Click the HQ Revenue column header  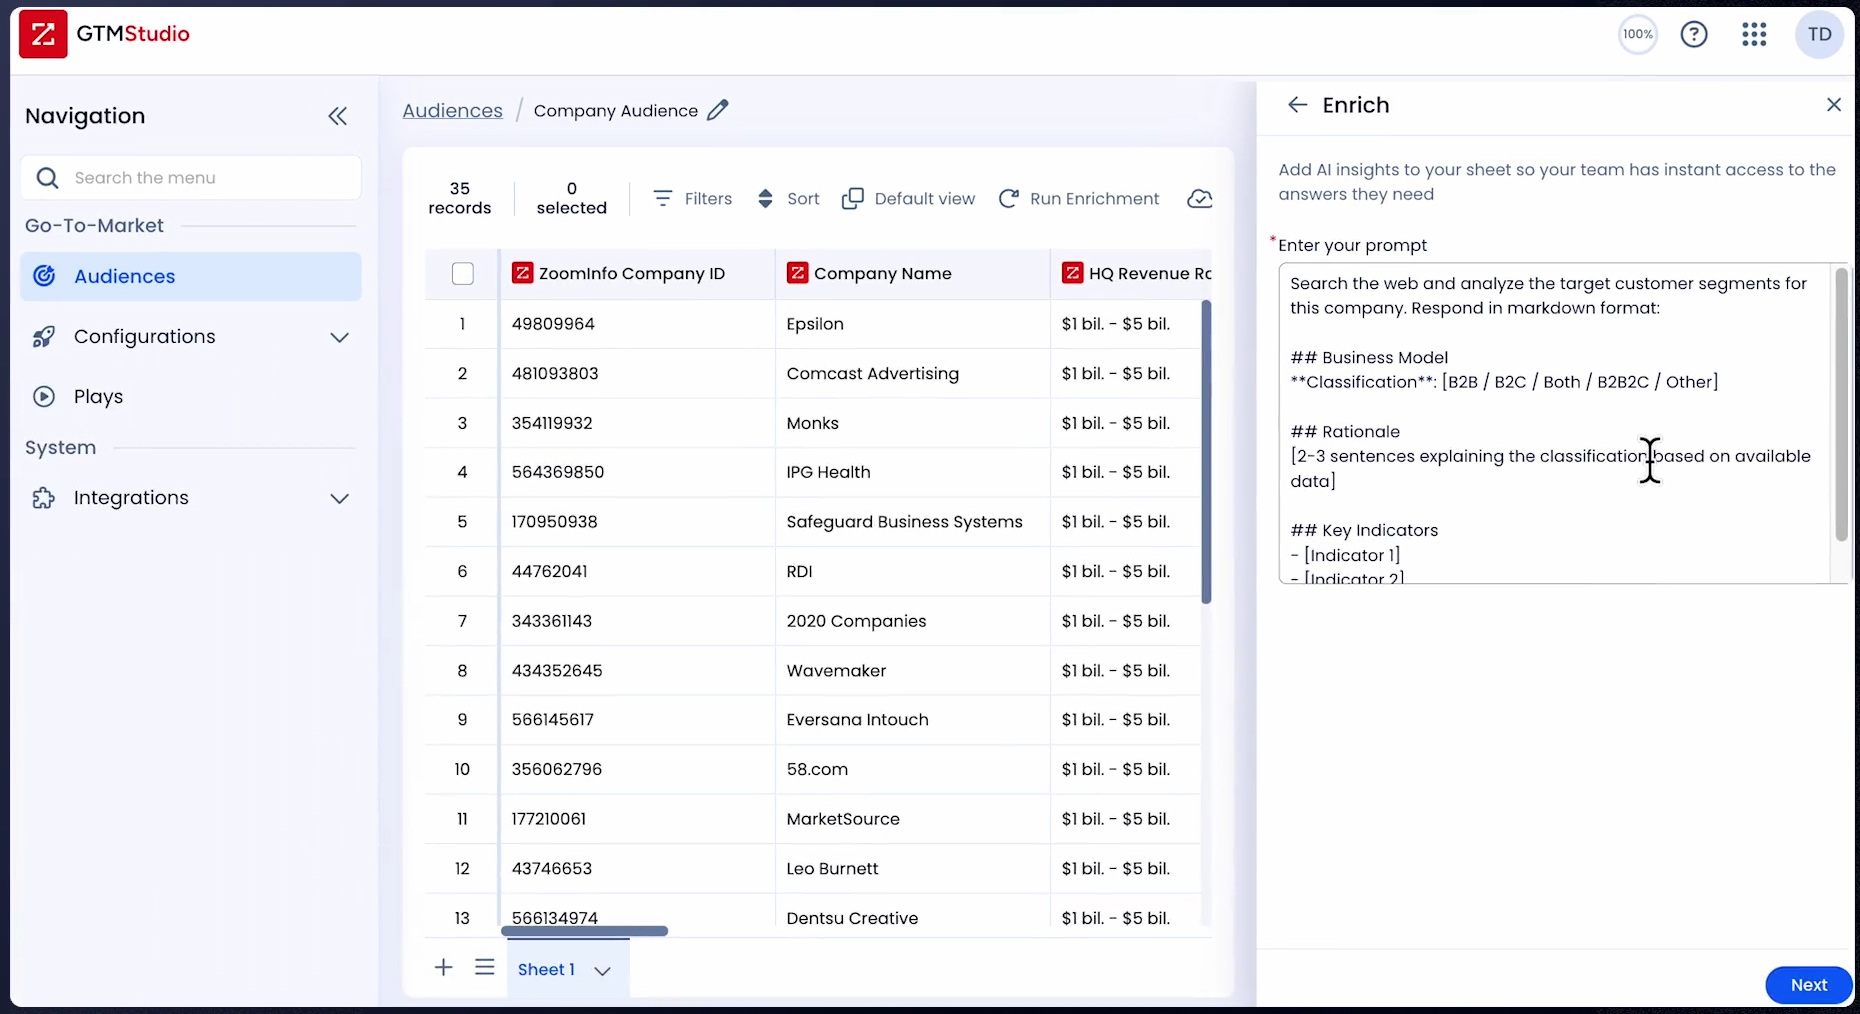[x=1131, y=274]
